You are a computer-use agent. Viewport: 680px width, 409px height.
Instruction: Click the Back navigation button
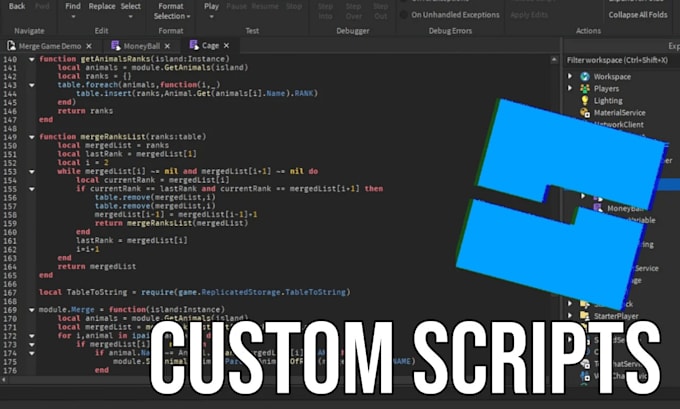coord(17,6)
